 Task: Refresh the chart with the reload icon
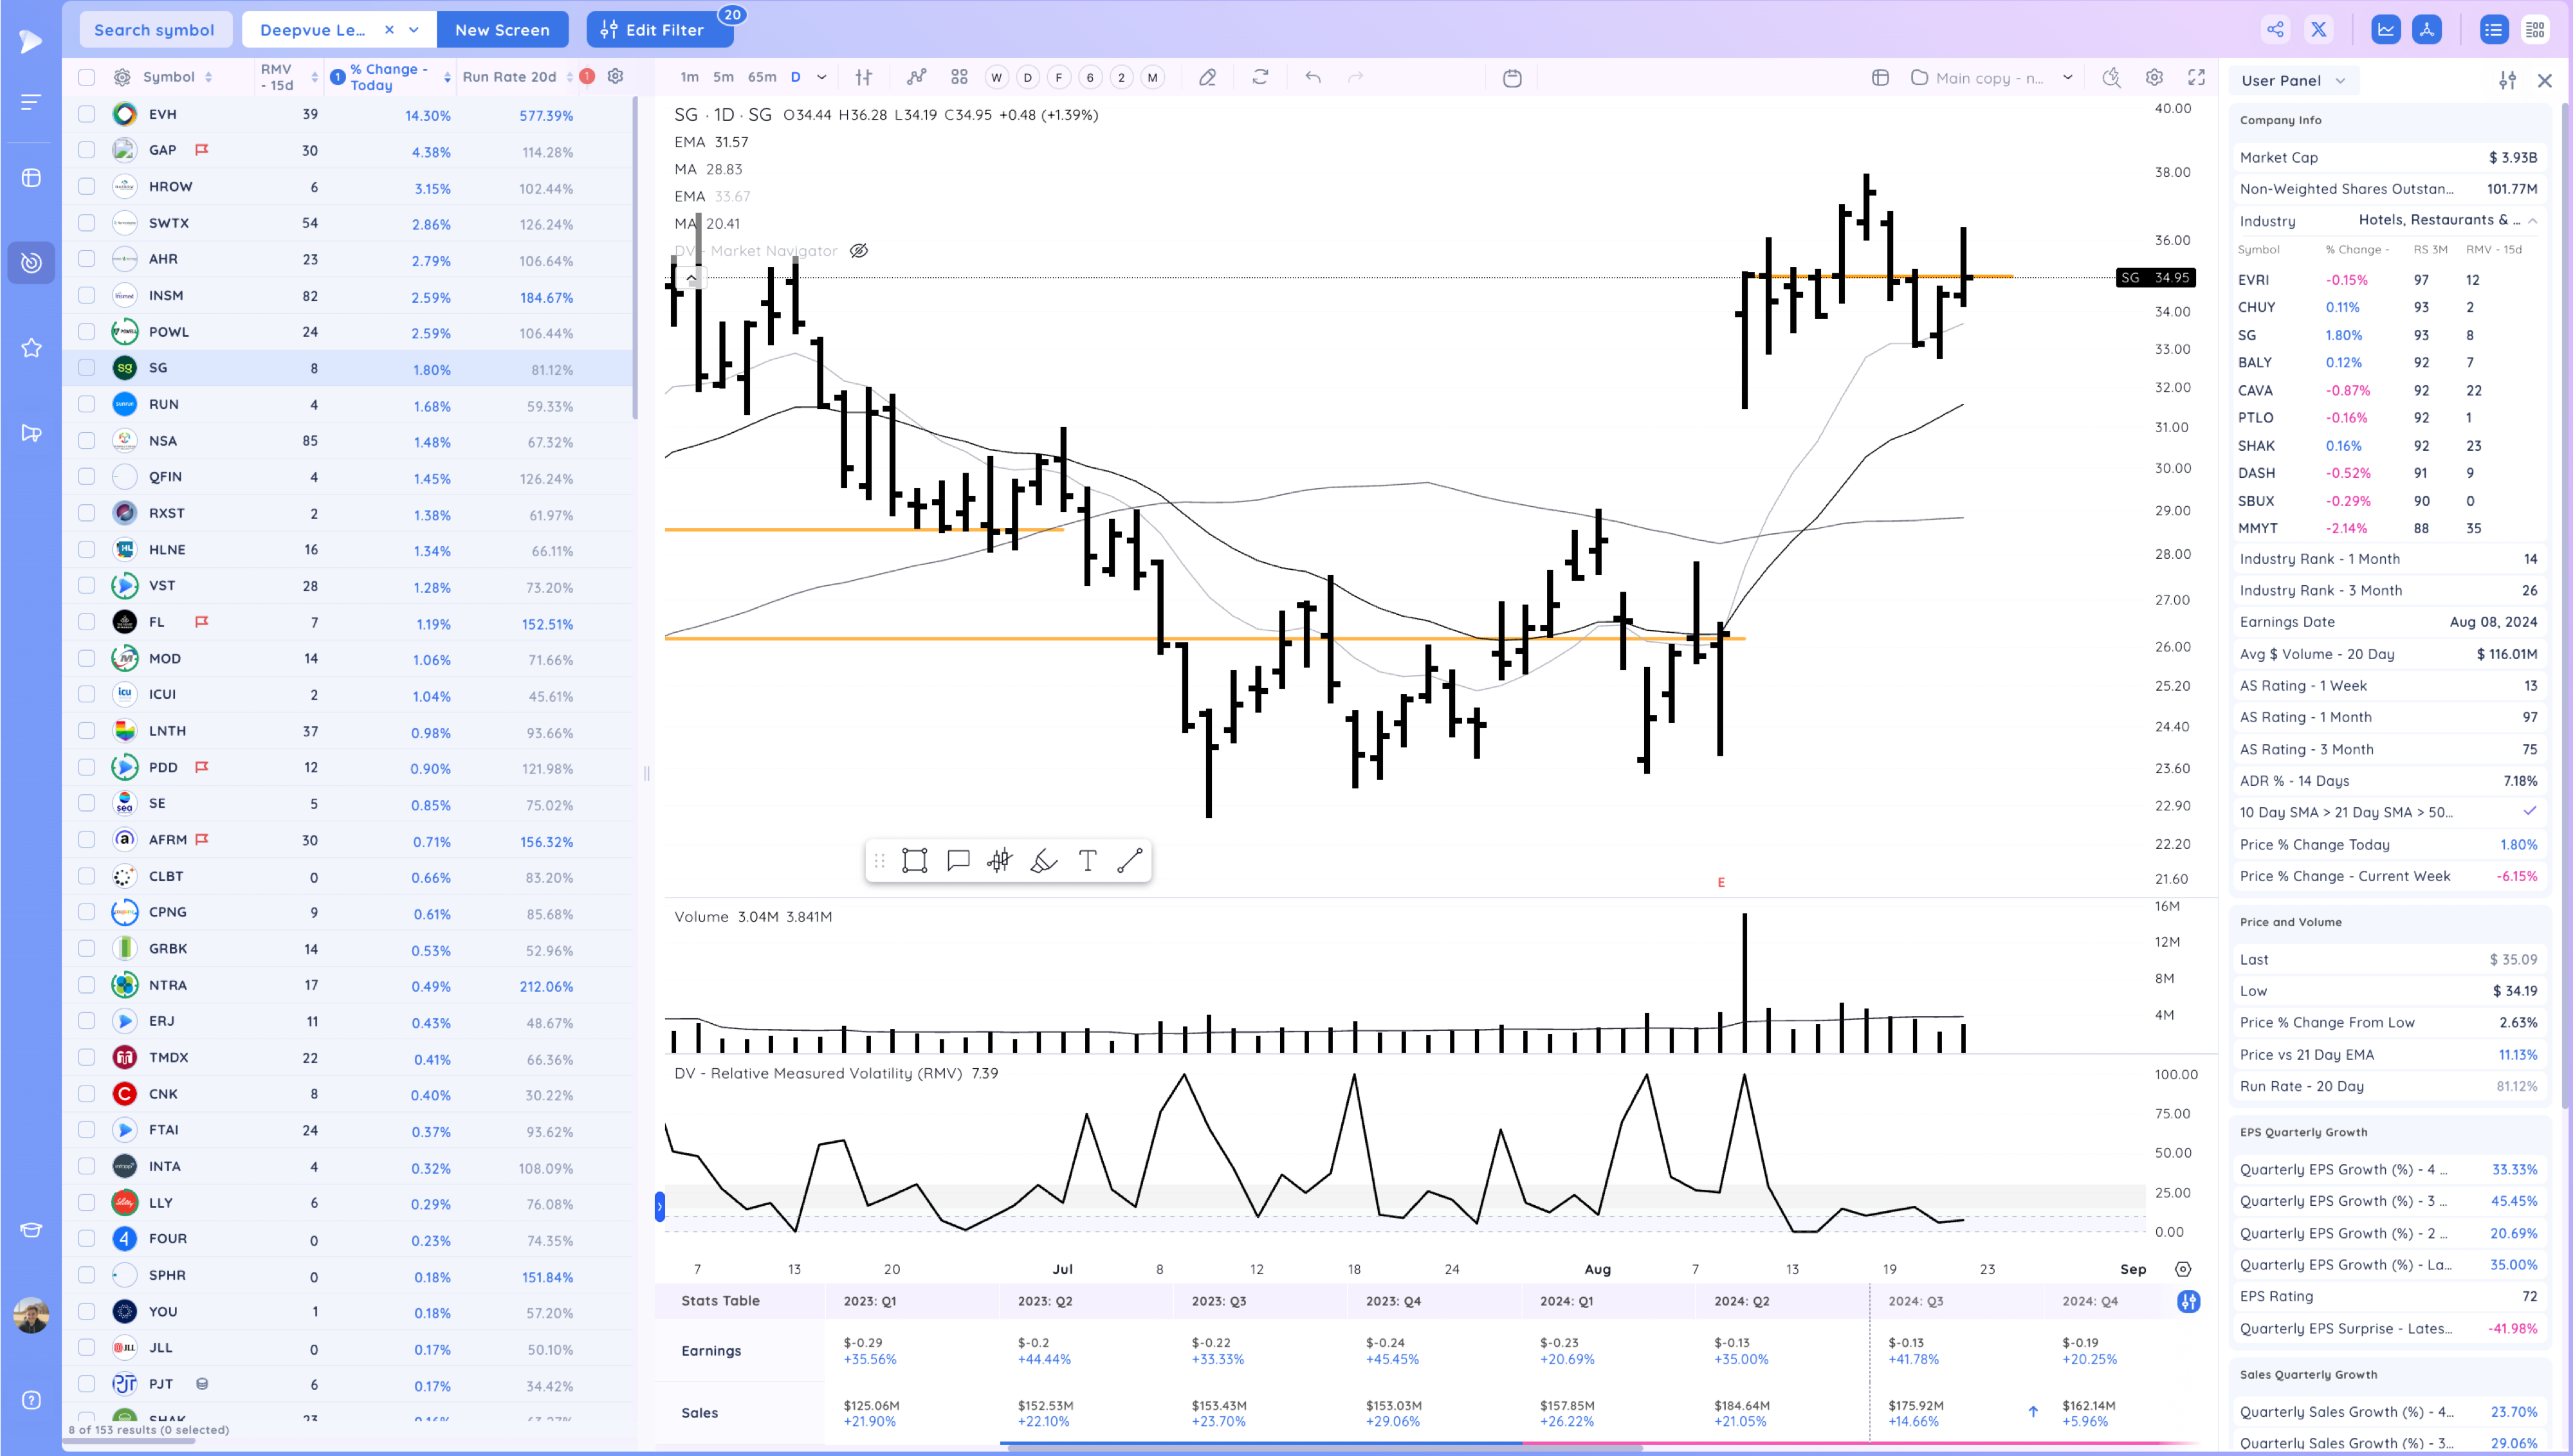(1260, 77)
